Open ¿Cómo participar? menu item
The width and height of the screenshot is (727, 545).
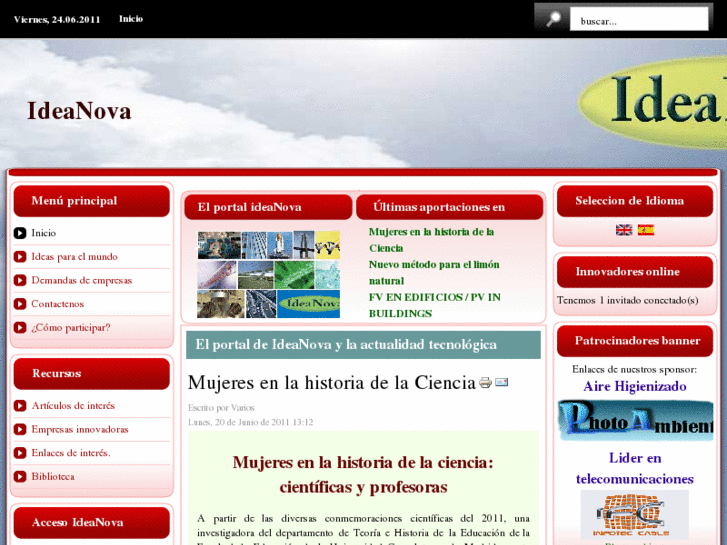[70, 327]
